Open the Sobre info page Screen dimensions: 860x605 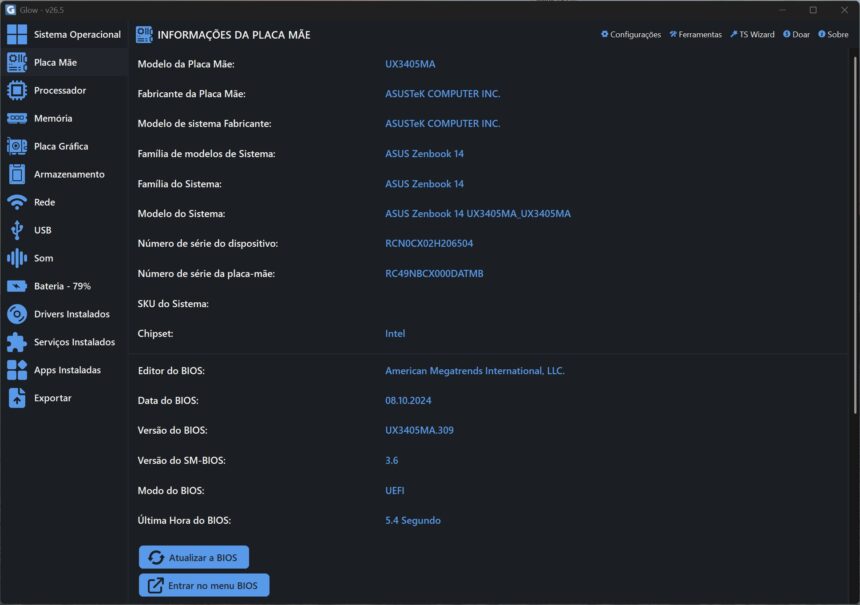tap(833, 34)
